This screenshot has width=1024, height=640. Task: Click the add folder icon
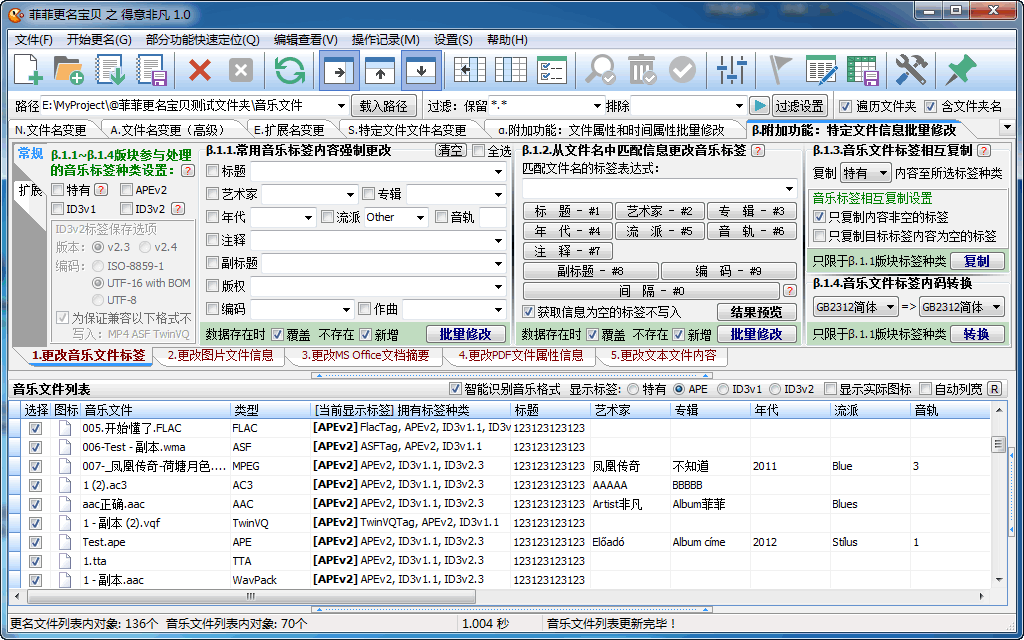click(68, 70)
